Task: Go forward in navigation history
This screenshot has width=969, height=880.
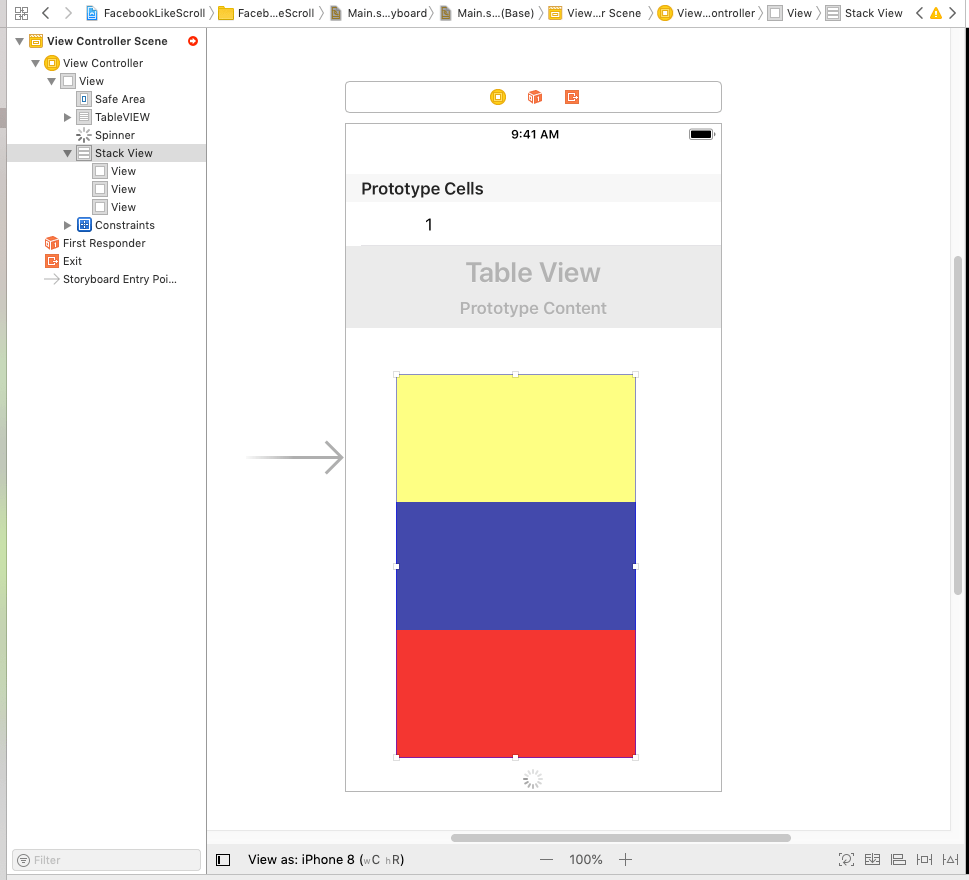Action: [68, 13]
